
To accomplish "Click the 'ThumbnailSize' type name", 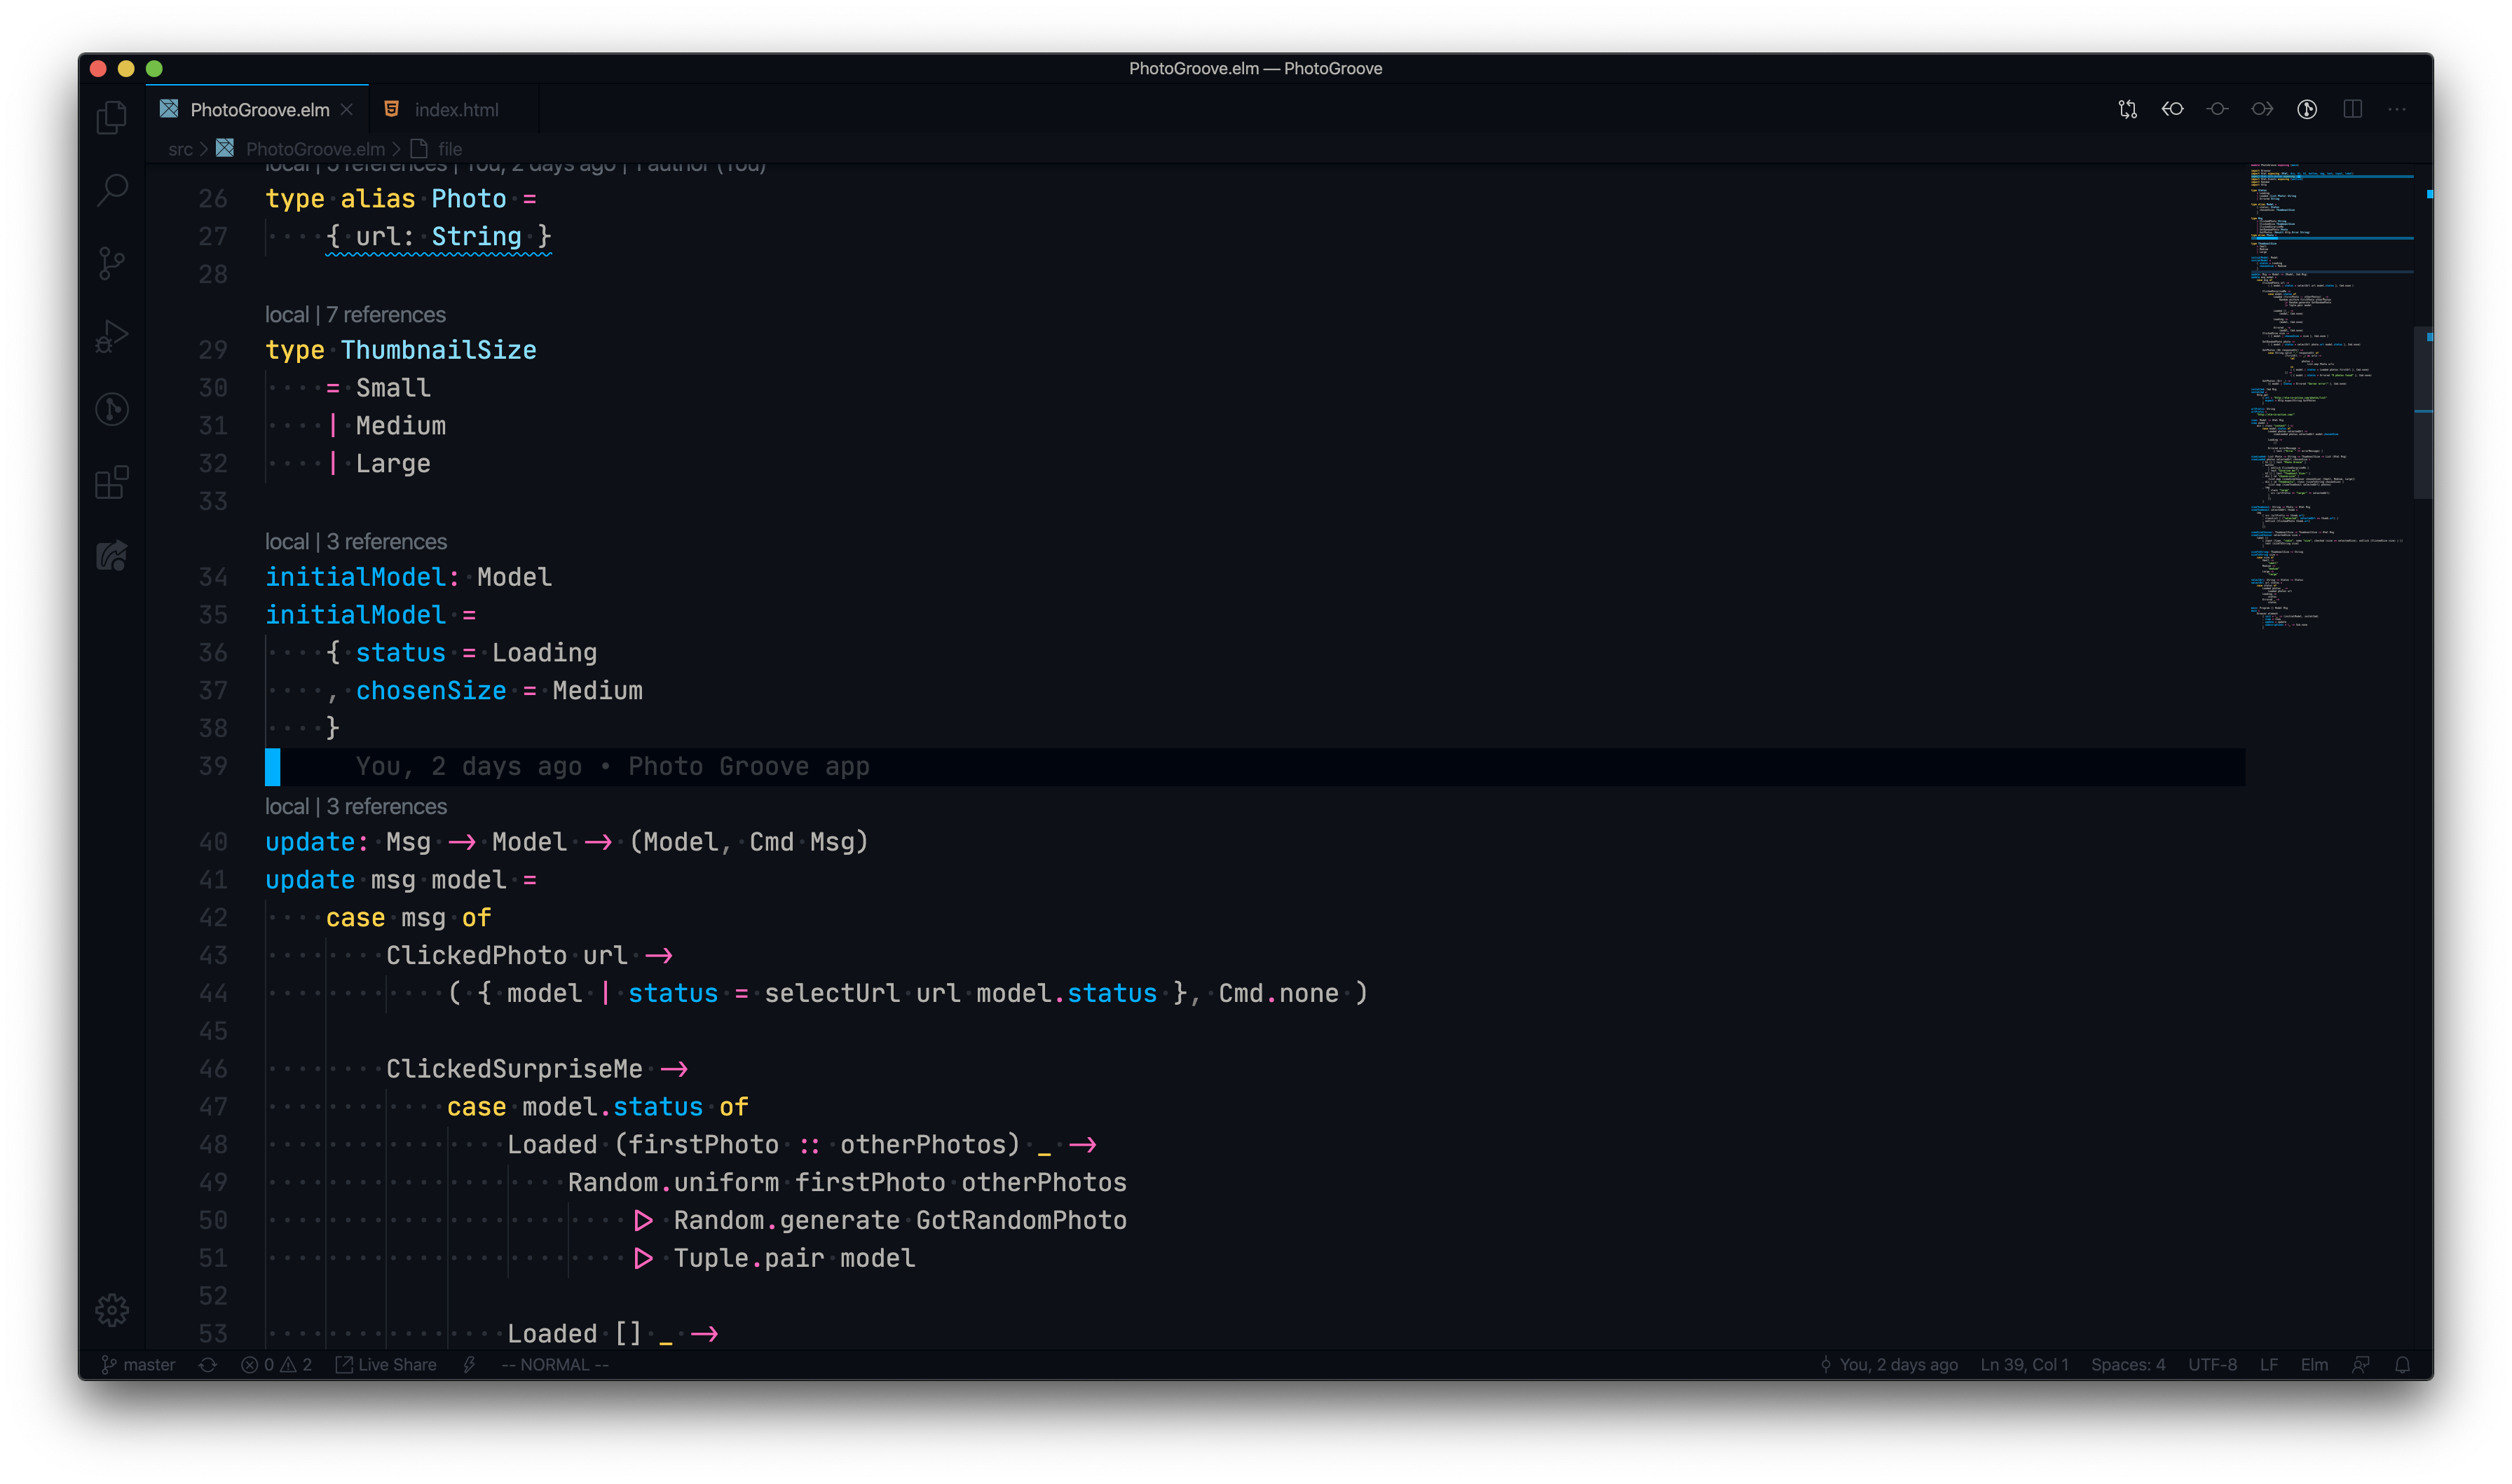I will tap(438, 350).
